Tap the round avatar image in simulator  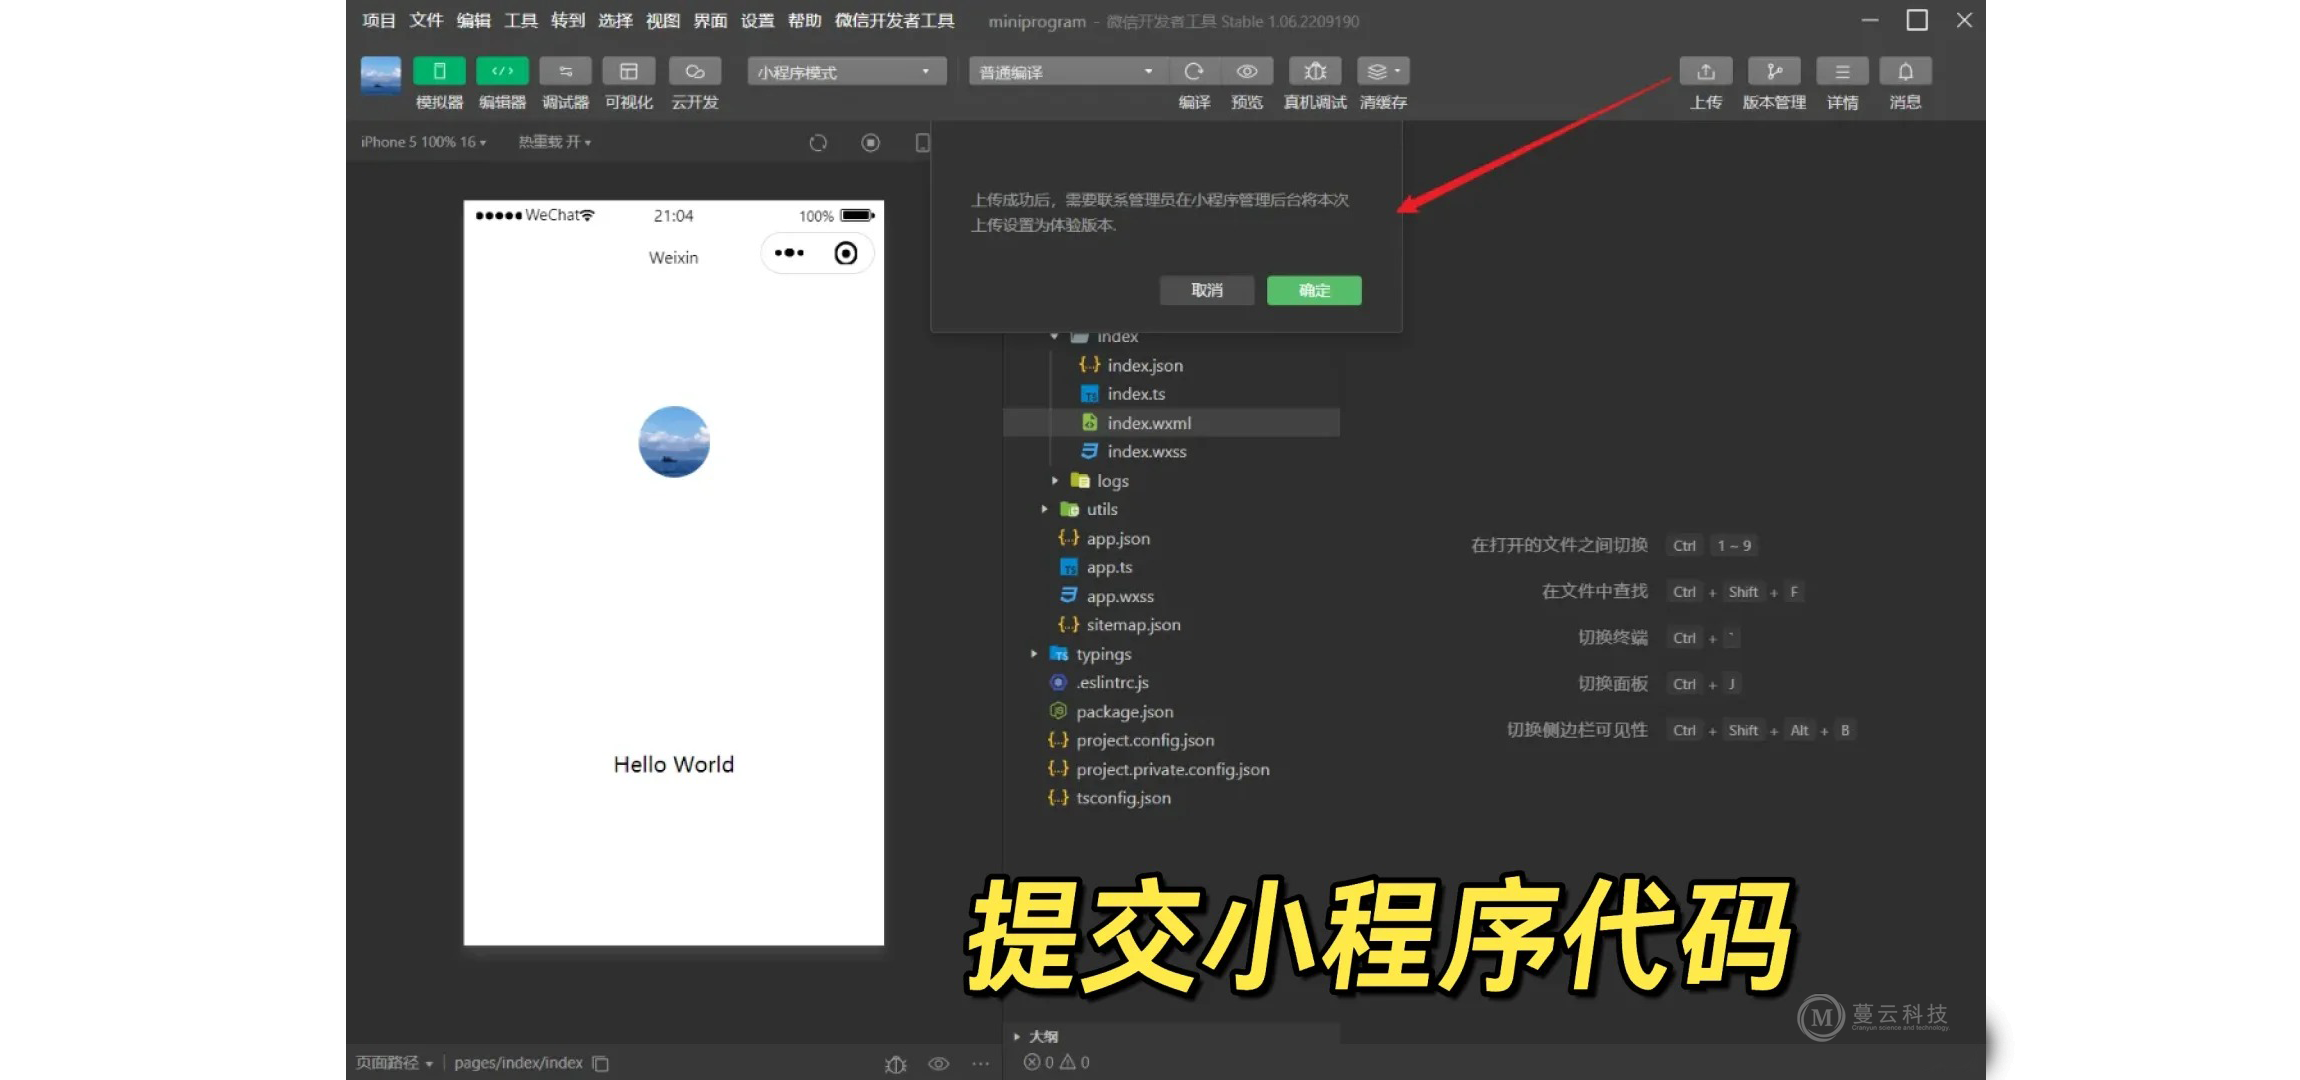pyautogui.click(x=674, y=441)
